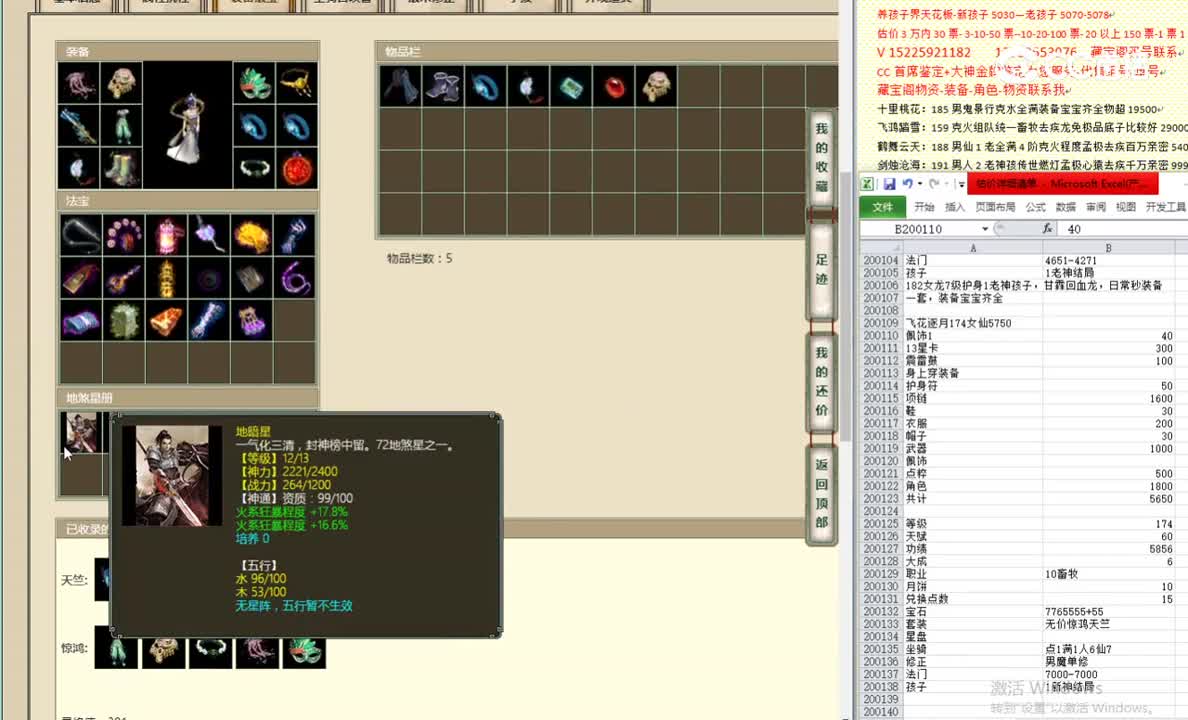Click the Excel Save icon
Viewport: 1188px width, 720px height.
(x=889, y=183)
